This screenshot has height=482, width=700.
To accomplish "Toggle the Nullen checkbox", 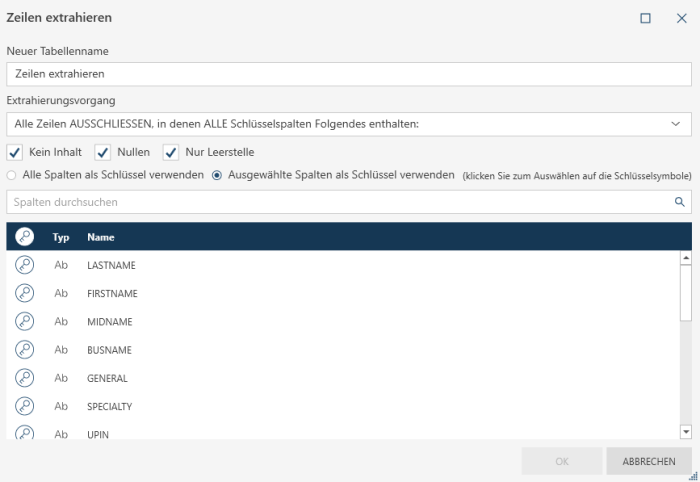I will [x=102, y=152].
